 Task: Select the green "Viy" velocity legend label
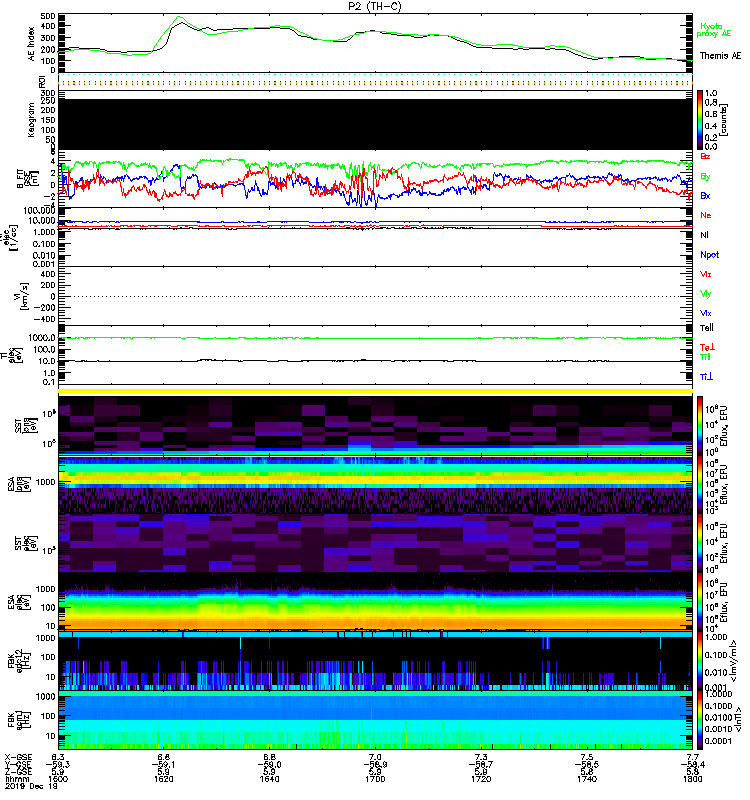tap(705, 294)
